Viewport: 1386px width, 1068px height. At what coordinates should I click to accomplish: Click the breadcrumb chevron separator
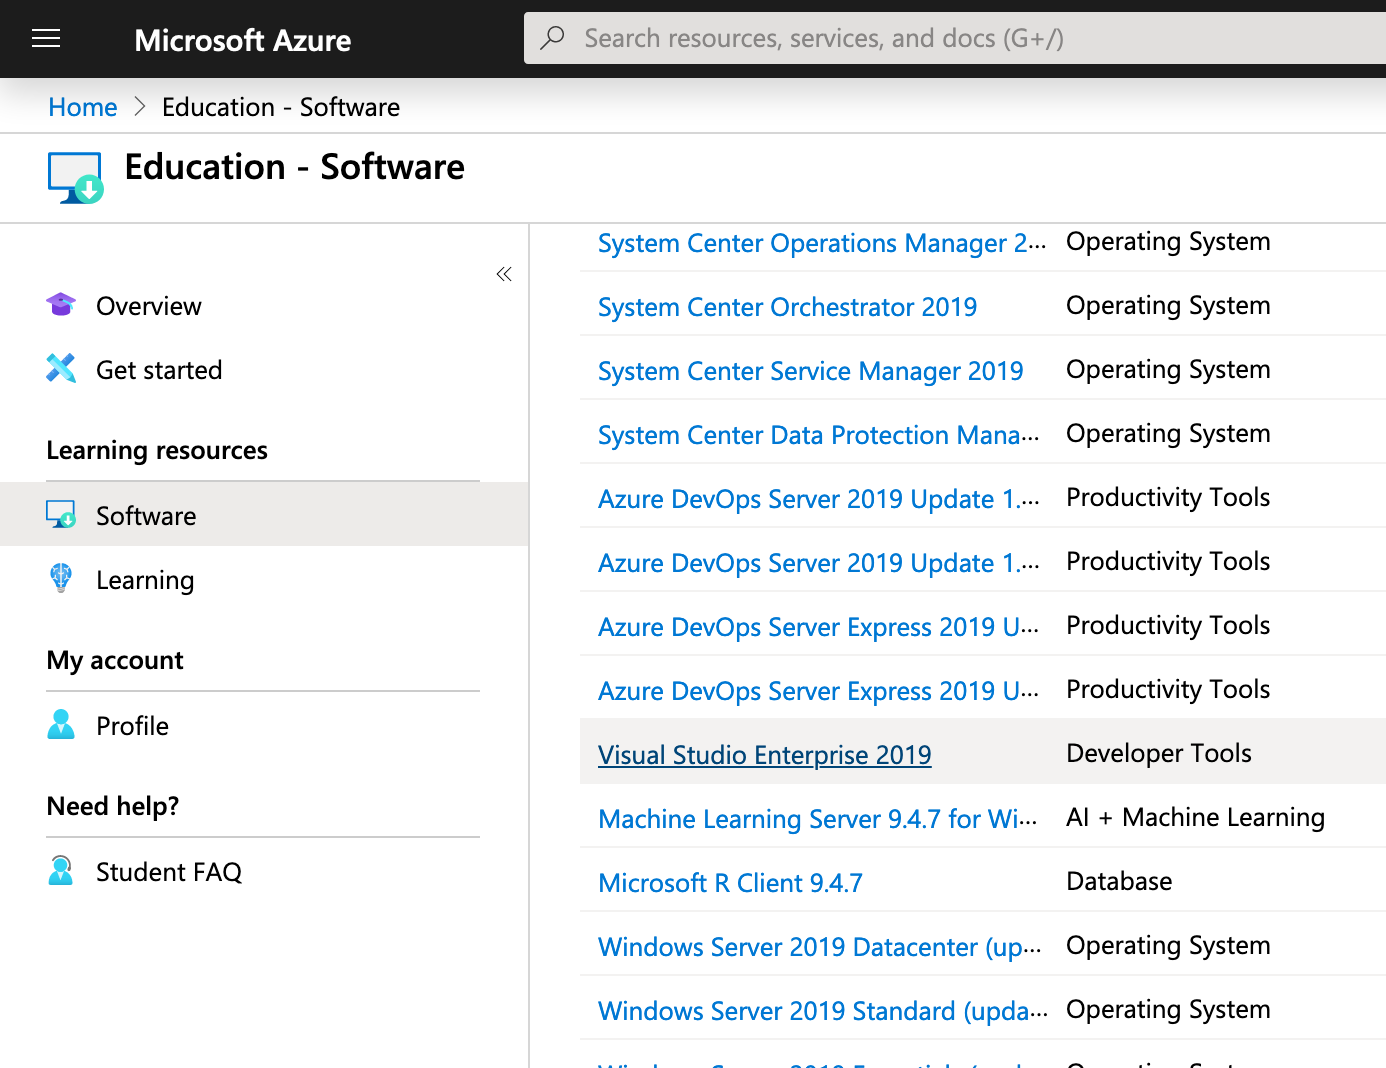click(x=139, y=107)
